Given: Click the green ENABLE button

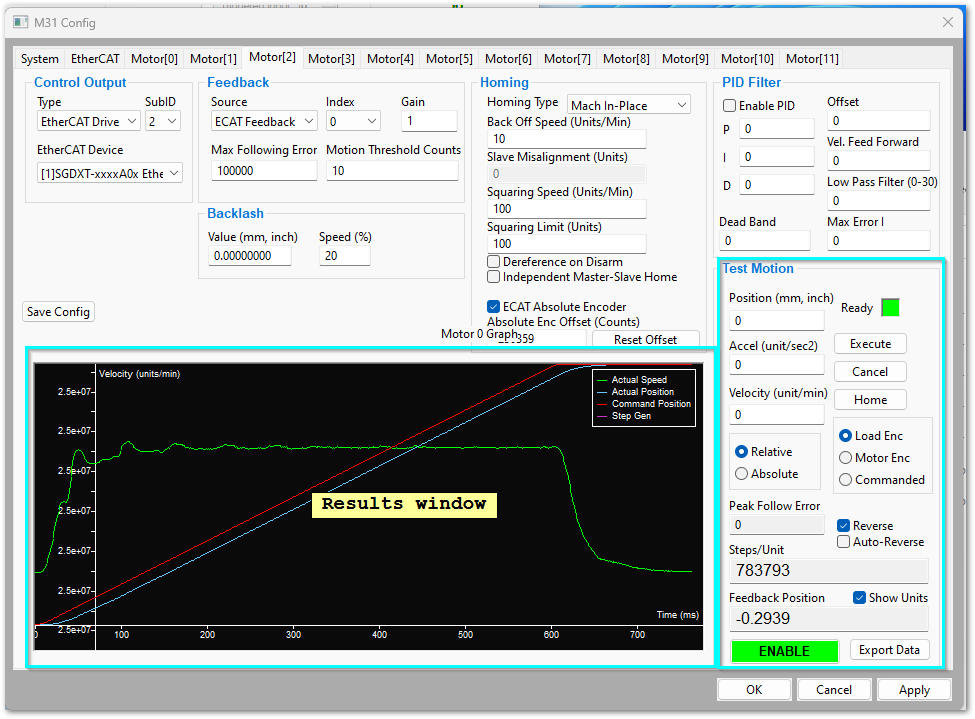Looking at the screenshot, I should 784,651.
